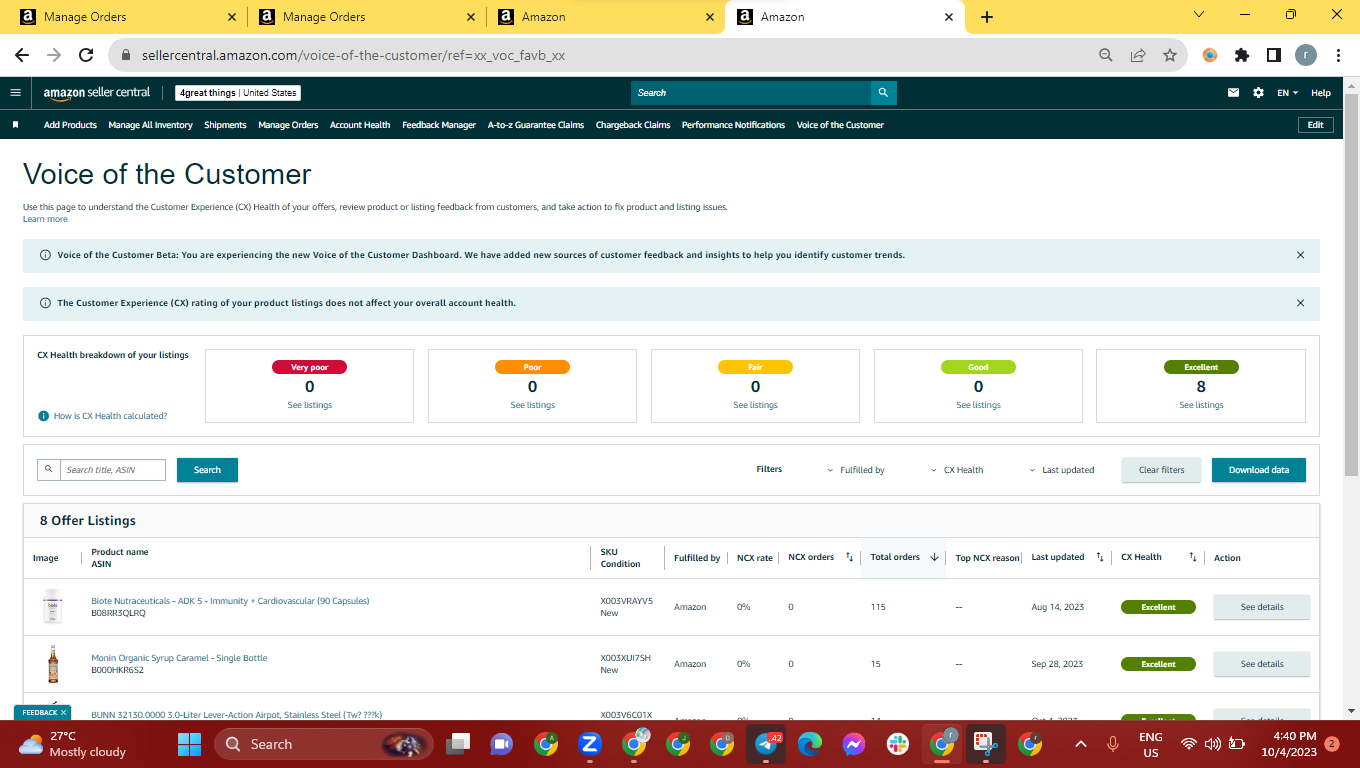Dismiss the Voice of the Customer Beta banner
The width and height of the screenshot is (1360, 768).
pos(1300,255)
